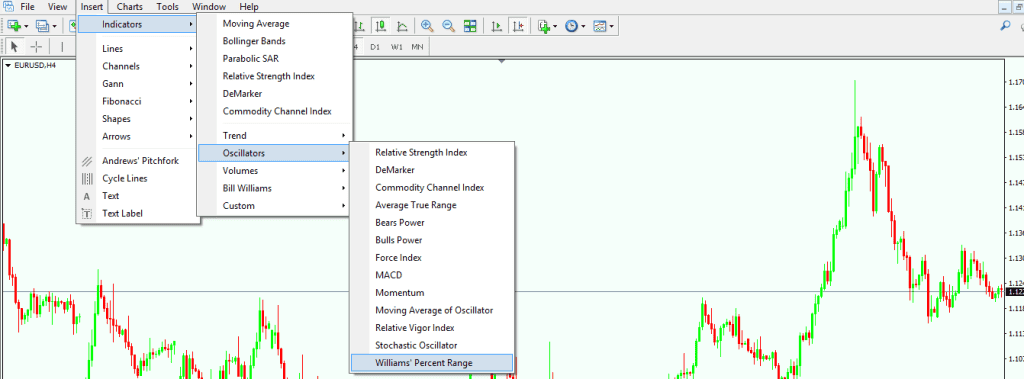Expand the Custom indicators submenu
The image size is (1024, 379).
(x=274, y=205)
